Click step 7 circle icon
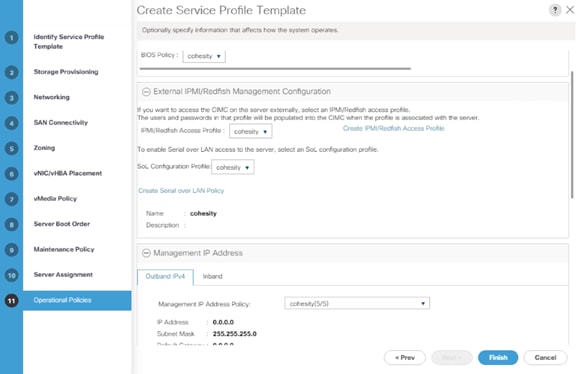The width and height of the screenshot is (578, 374). [x=11, y=199]
